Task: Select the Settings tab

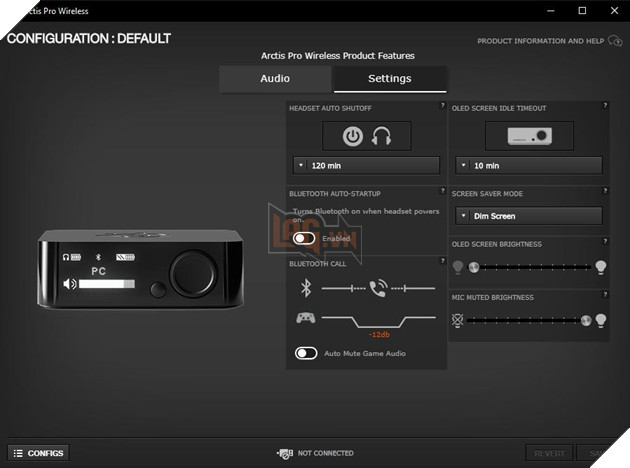Action: tap(390, 79)
